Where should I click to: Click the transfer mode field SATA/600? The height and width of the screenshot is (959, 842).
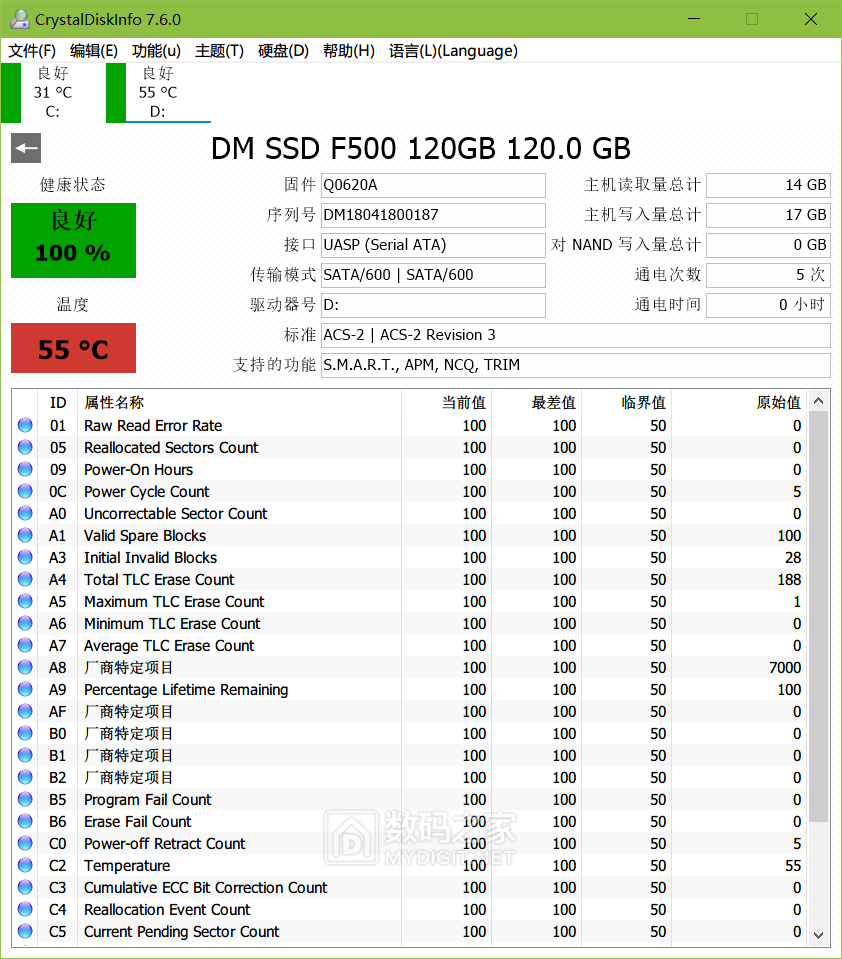(433, 275)
